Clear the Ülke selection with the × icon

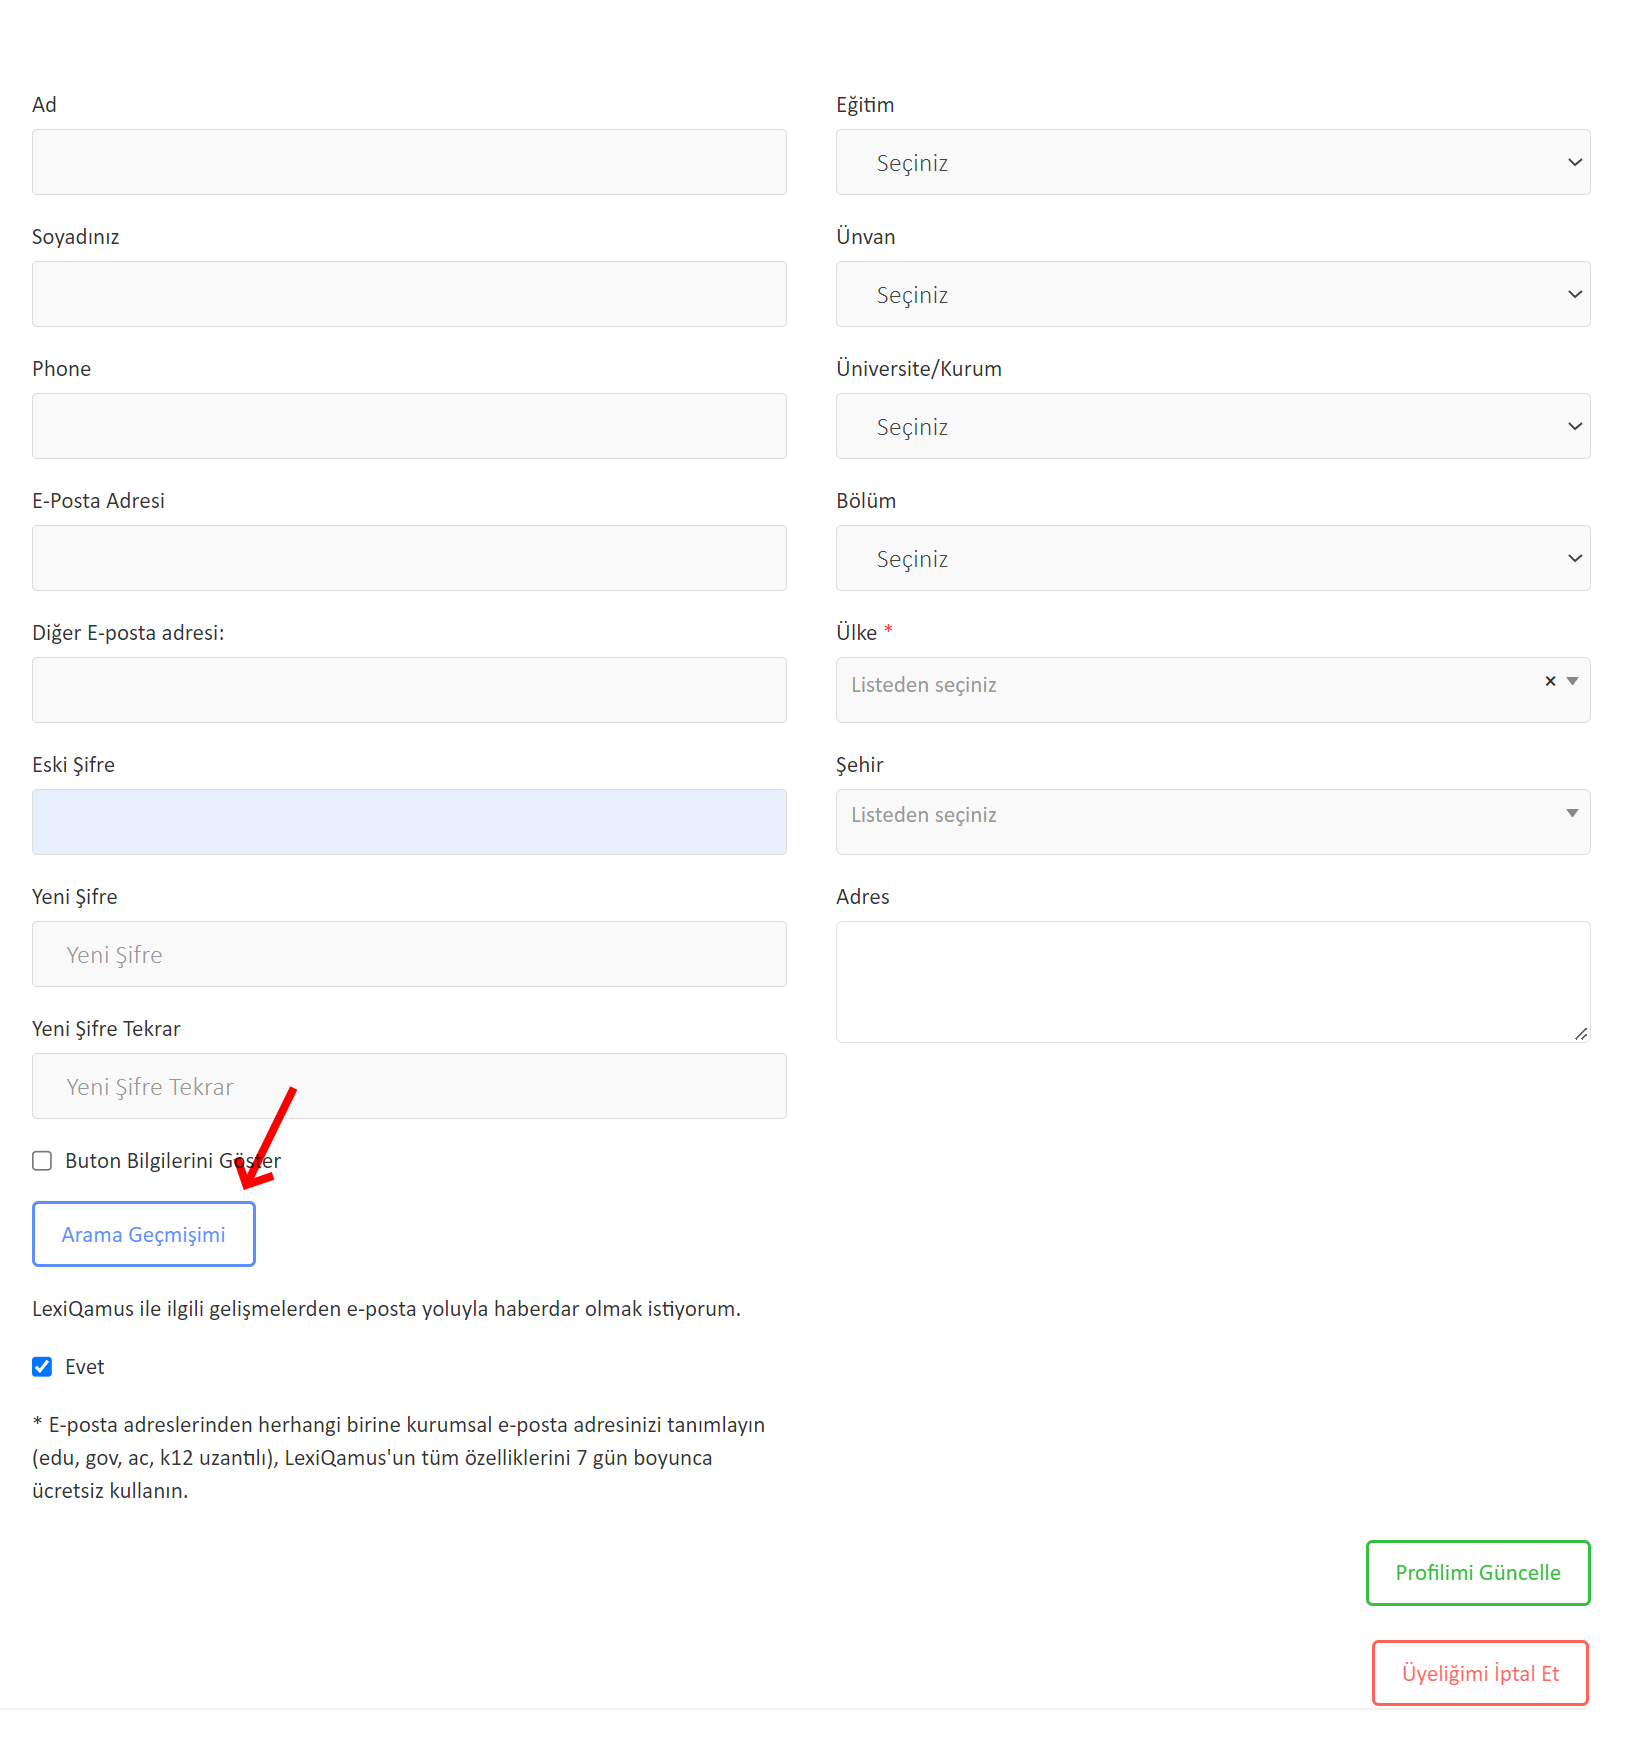pyautogui.click(x=1550, y=681)
